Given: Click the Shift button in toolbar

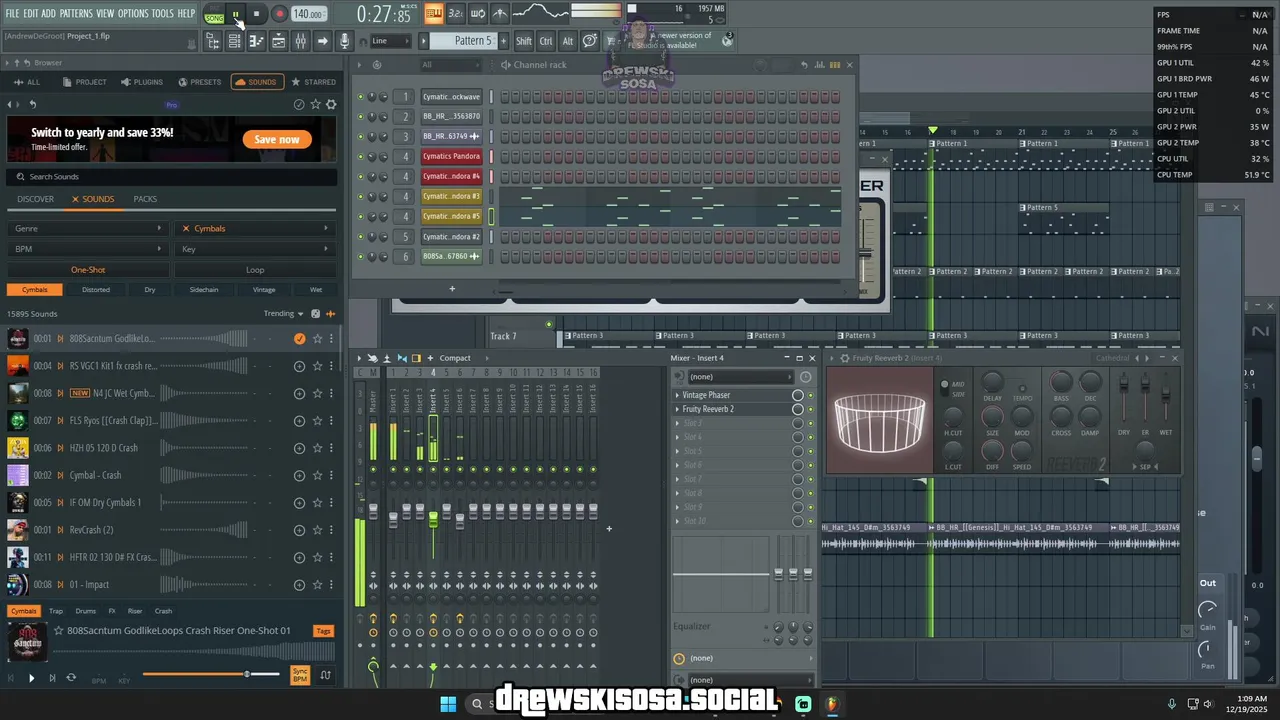Looking at the screenshot, I should (x=524, y=41).
